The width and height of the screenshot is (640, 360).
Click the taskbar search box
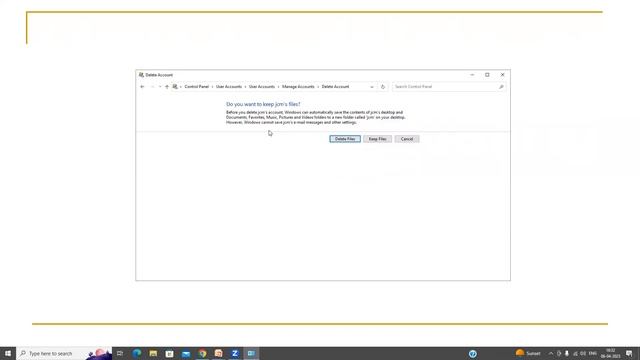[64, 353]
